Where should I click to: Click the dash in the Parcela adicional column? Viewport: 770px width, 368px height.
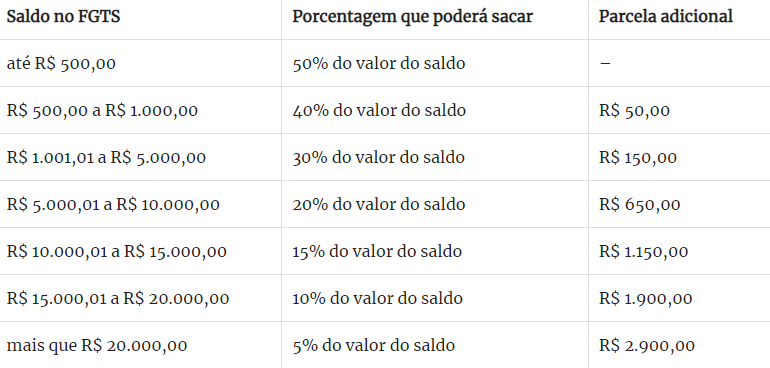pos(605,64)
